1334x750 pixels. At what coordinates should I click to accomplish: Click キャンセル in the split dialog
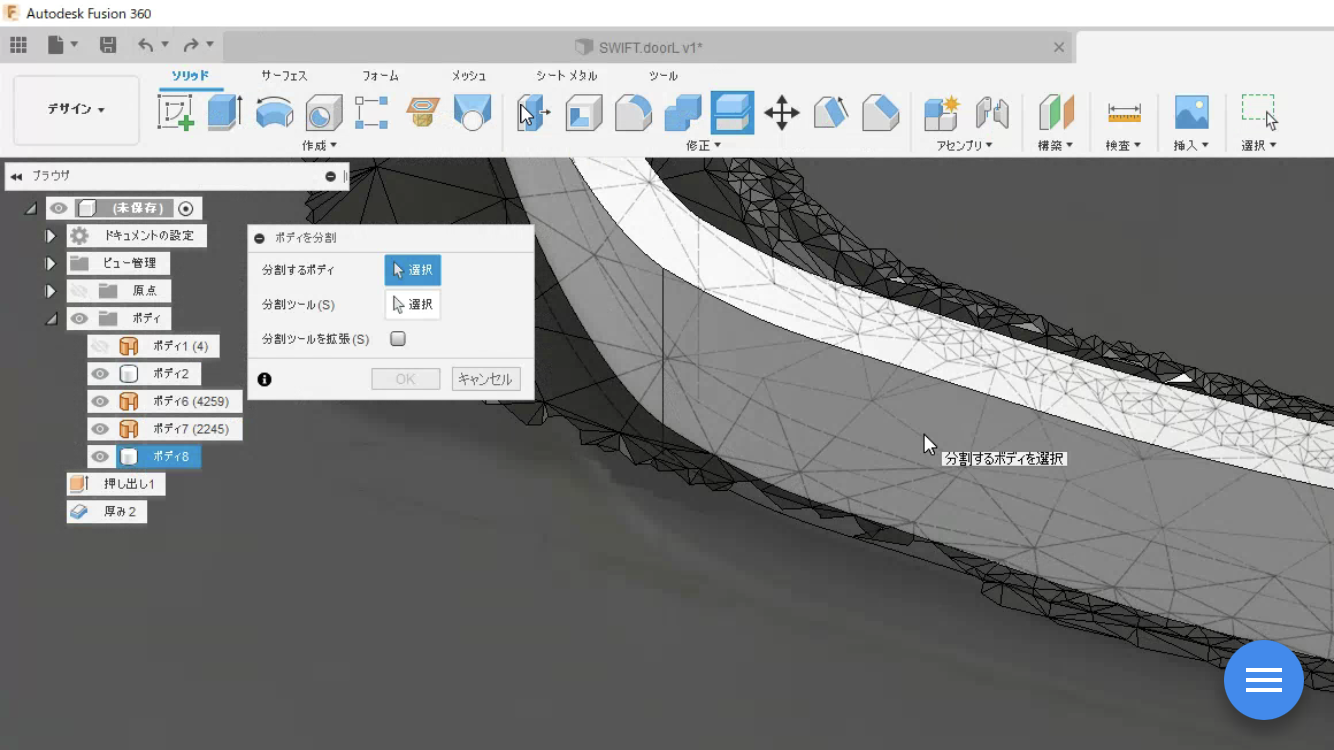click(486, 379)
